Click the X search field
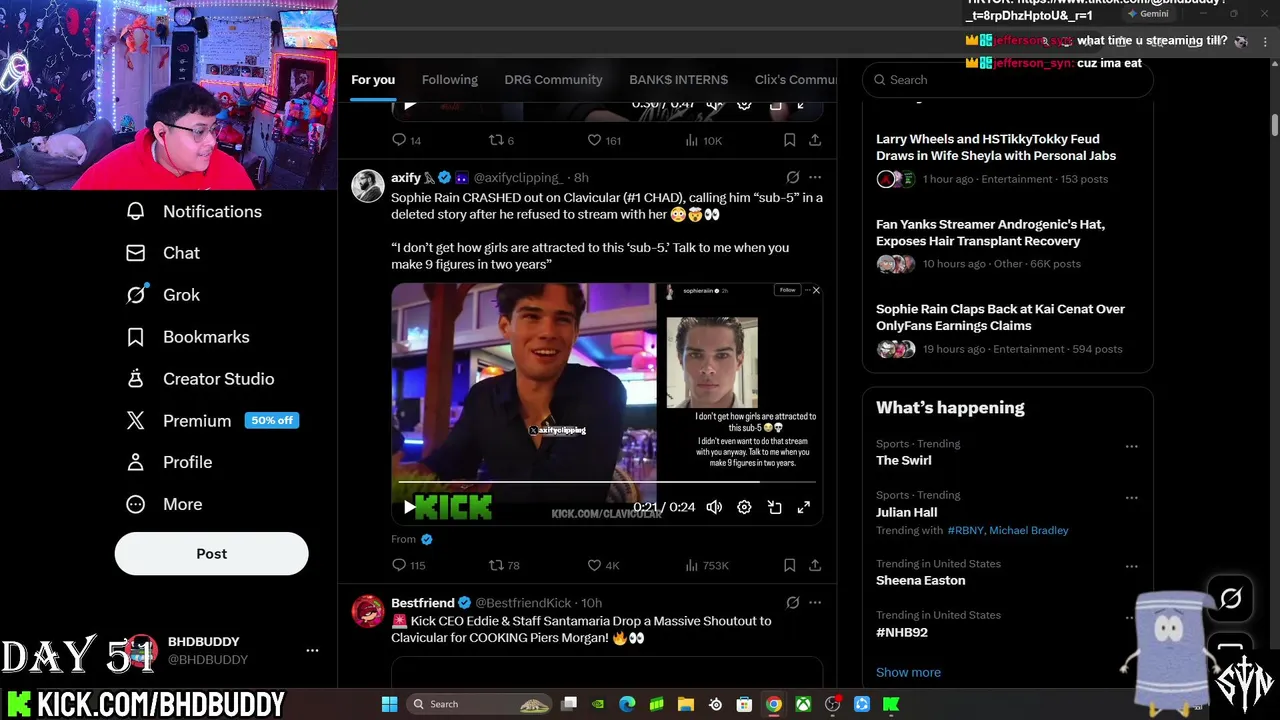The image size is (1280, 720). point(1007,80)
